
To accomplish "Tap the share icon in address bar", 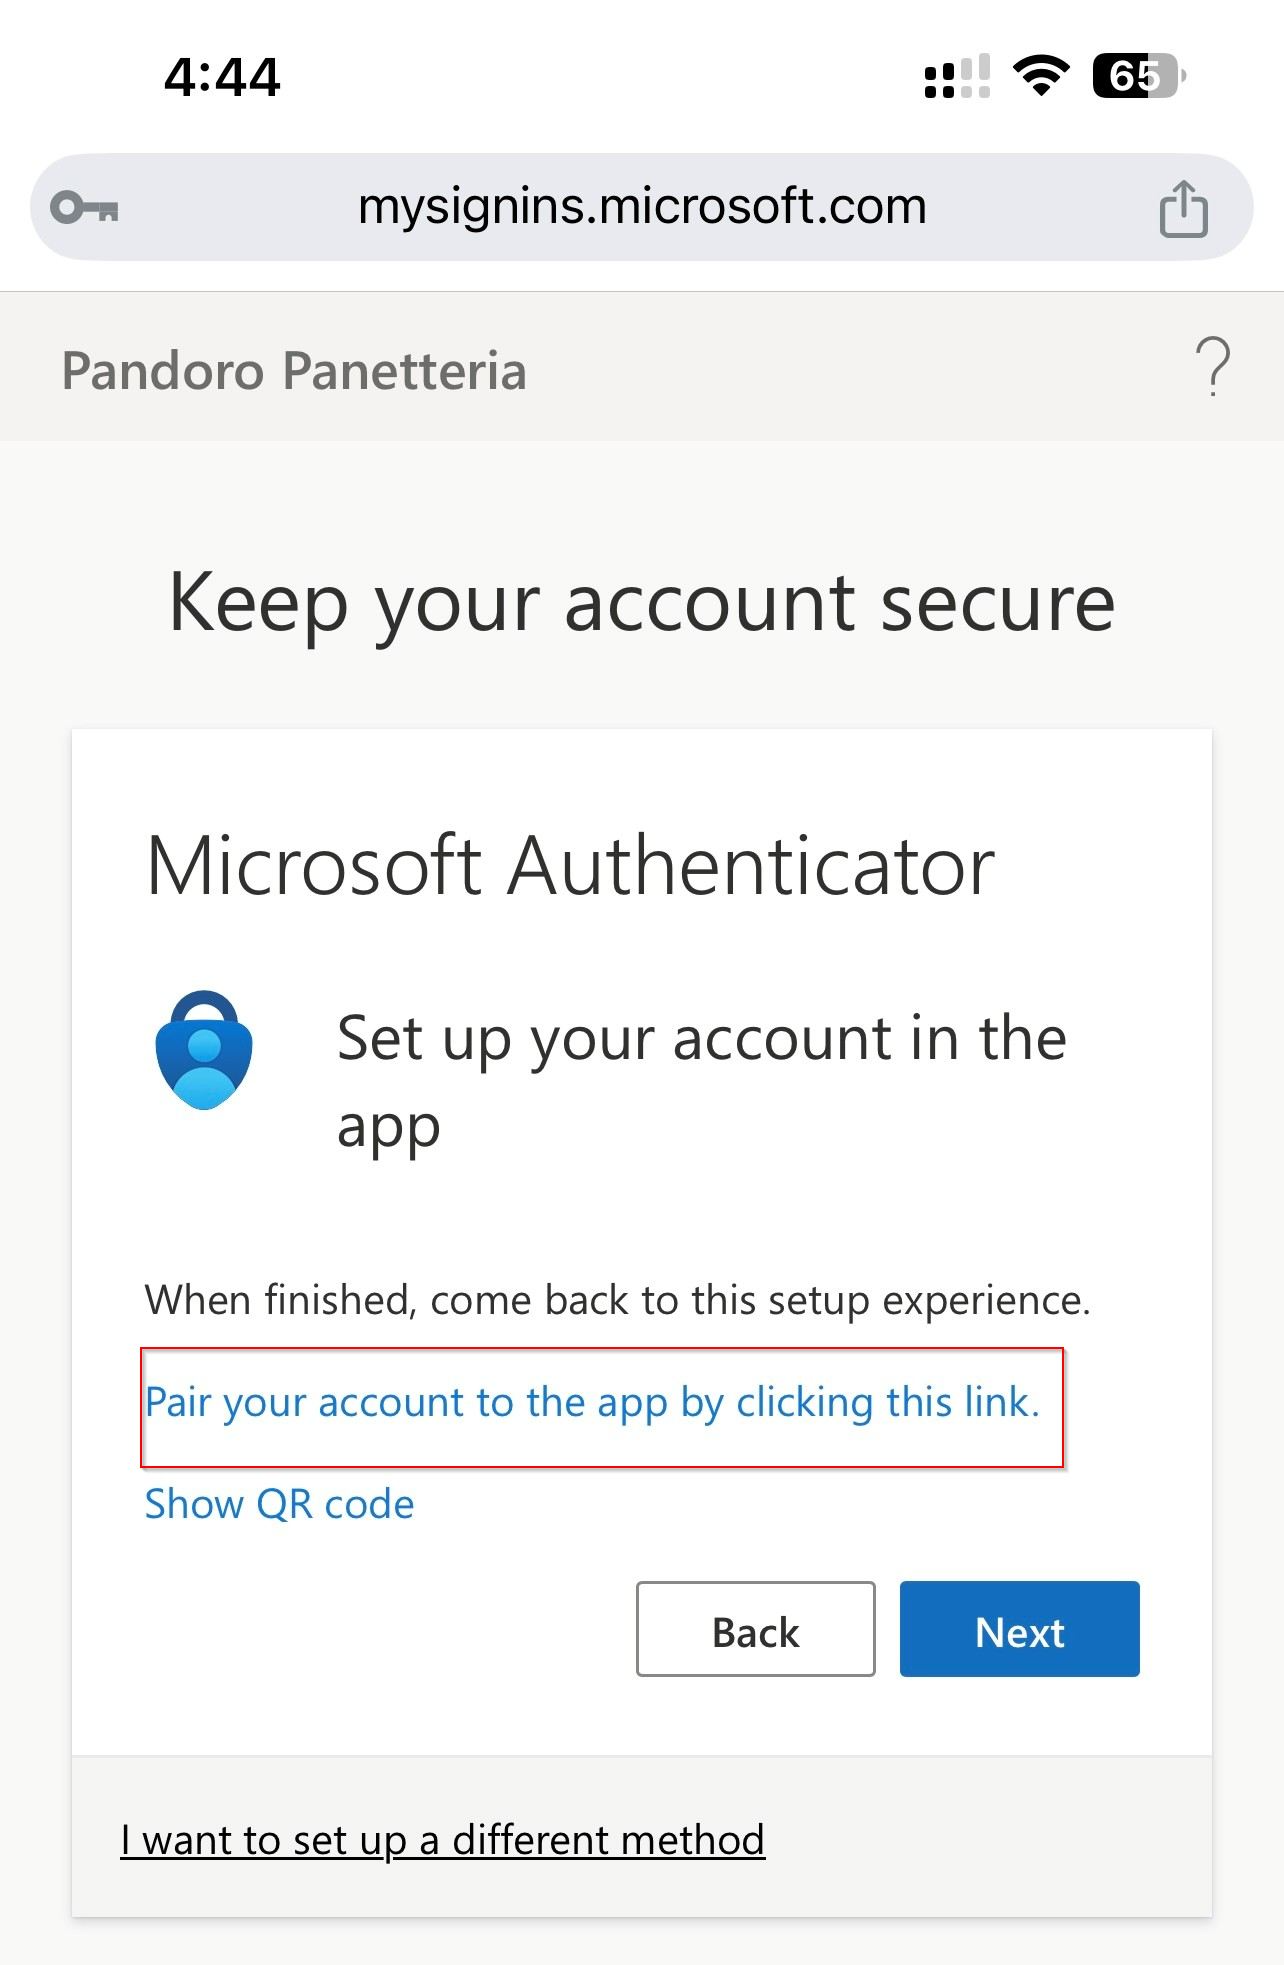I will [x=1183, y=208].
